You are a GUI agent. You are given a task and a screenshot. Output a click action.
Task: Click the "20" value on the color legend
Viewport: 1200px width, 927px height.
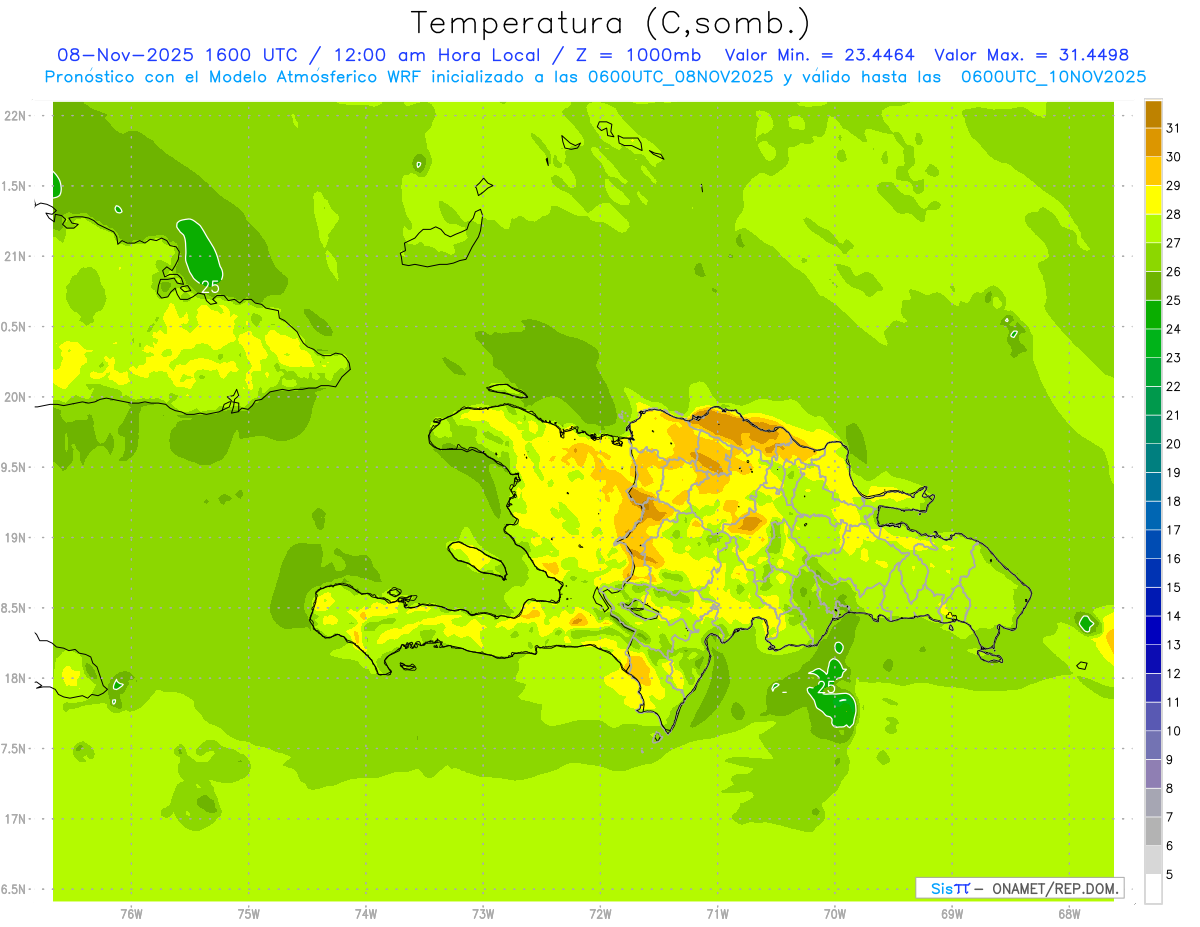1173,443
